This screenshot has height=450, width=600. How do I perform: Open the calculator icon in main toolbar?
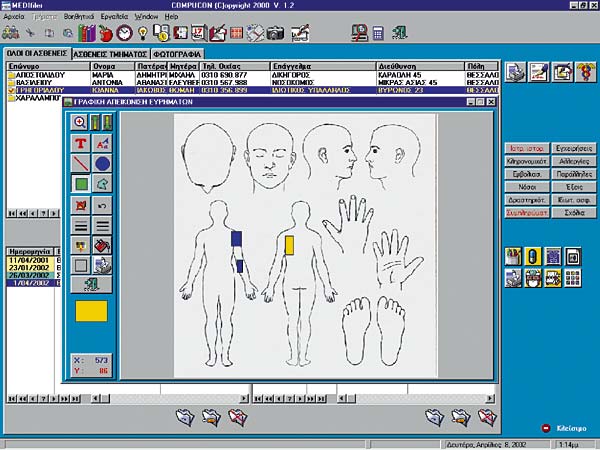coord(378,34)
